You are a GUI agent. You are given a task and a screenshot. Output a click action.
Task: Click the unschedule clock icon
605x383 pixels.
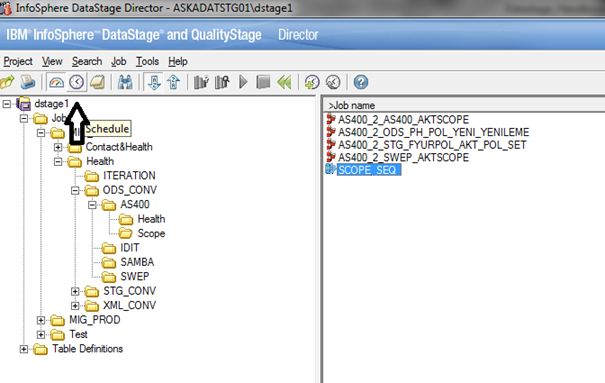pyautogui.click(x=333, y=82)
